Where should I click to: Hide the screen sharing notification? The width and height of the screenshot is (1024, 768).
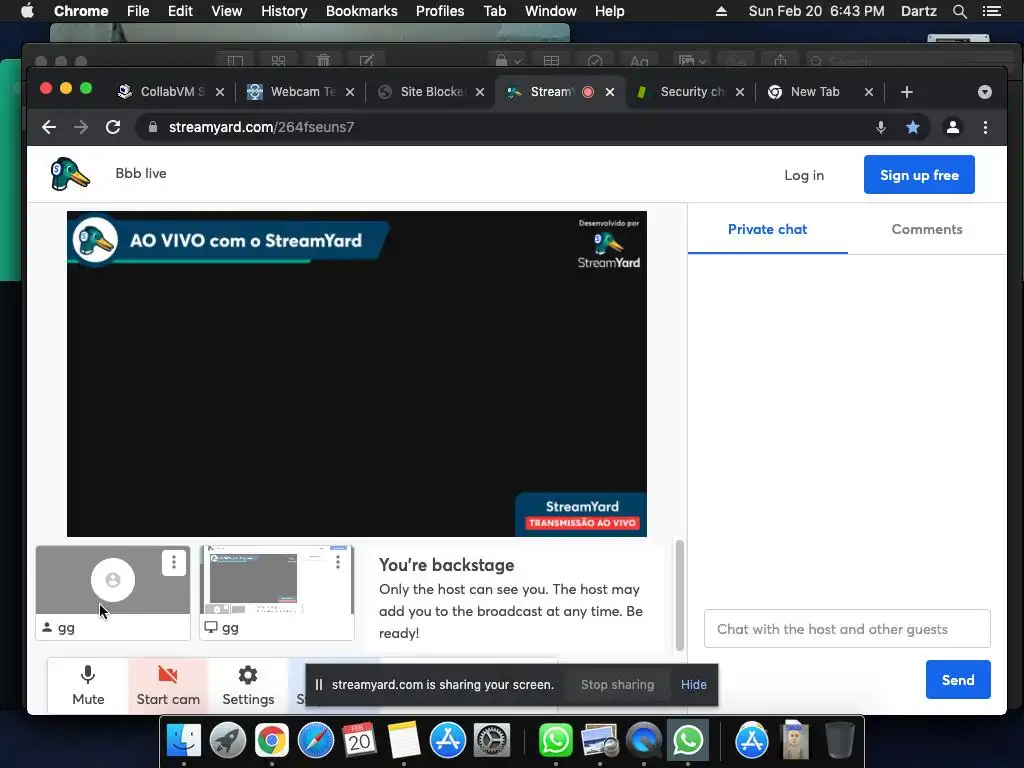point(694,684)
